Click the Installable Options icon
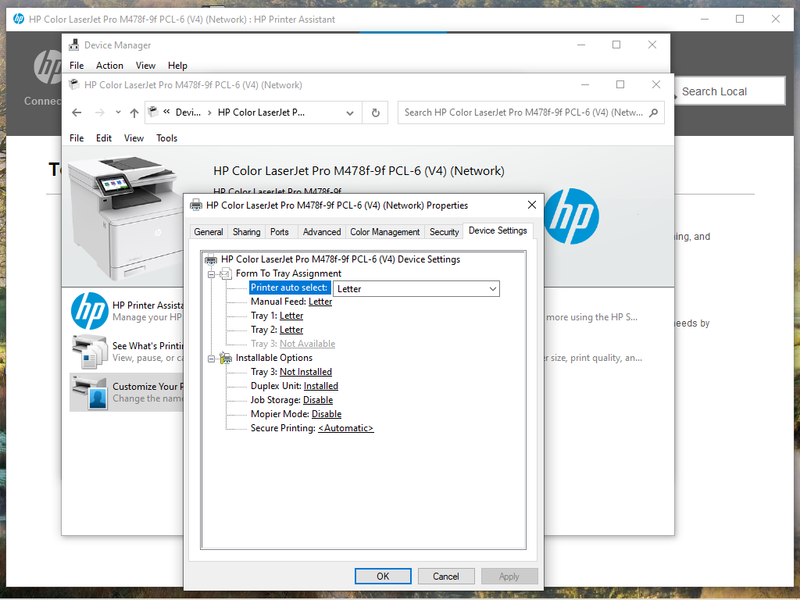Image resolution: width=800 pixels, height=600 pixels. (x=226, y=359)
